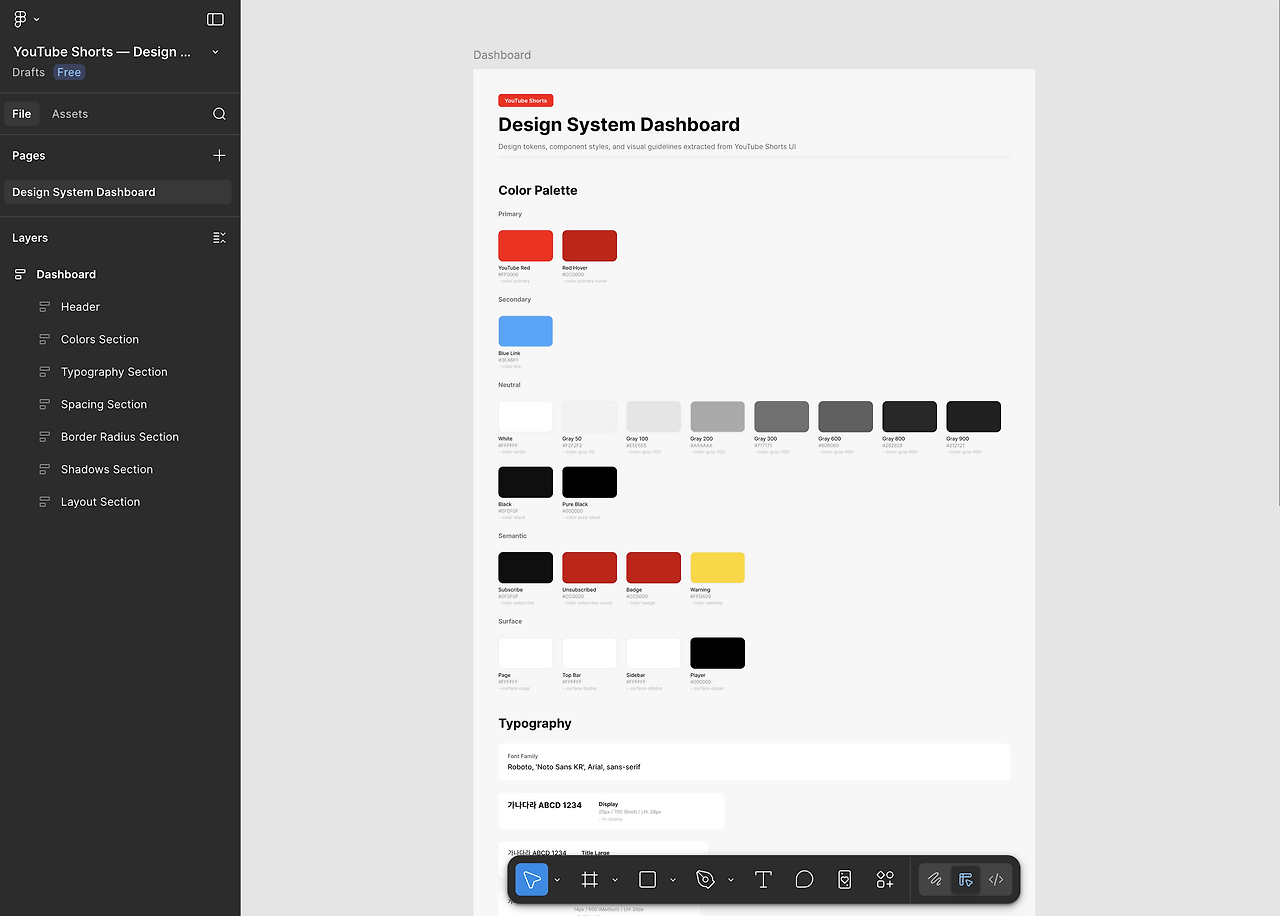The width and height of the screenshot is (1280, 916).
Task: Open the Figma main menu logo
Action: 20,19
